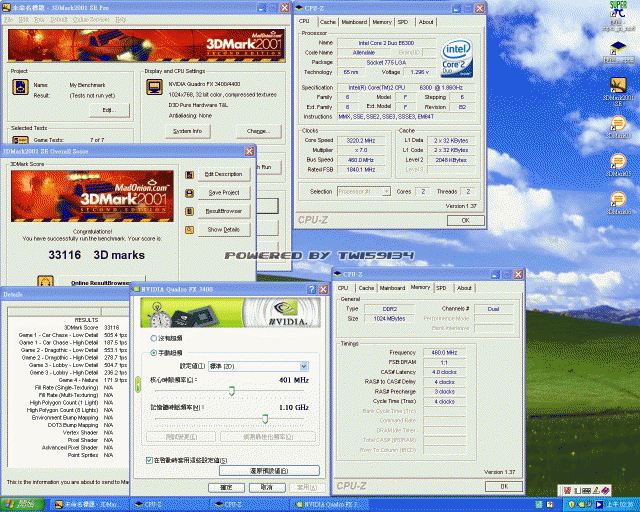Click the gray tray icon beside the NVIDIA icon

click(x=589, y=505)
